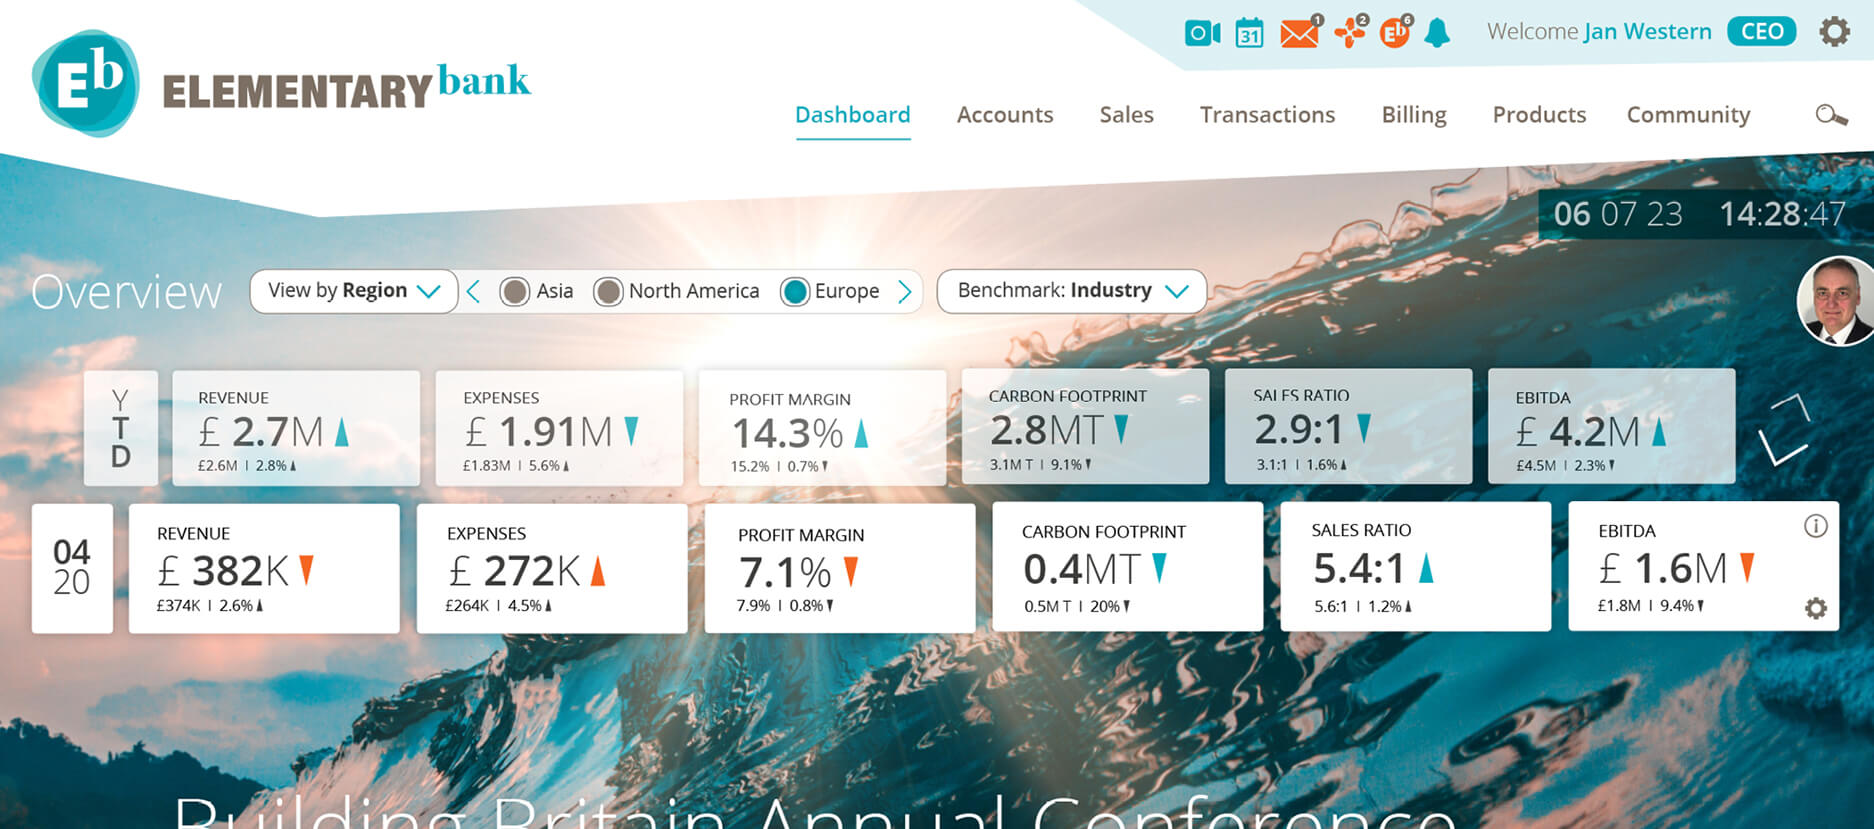Image resolution: width=1874 pixels, height=829 pixels.
Task: Click the 06 07 23 date display
Action: pyautogui.click(x=1618, y=214)
